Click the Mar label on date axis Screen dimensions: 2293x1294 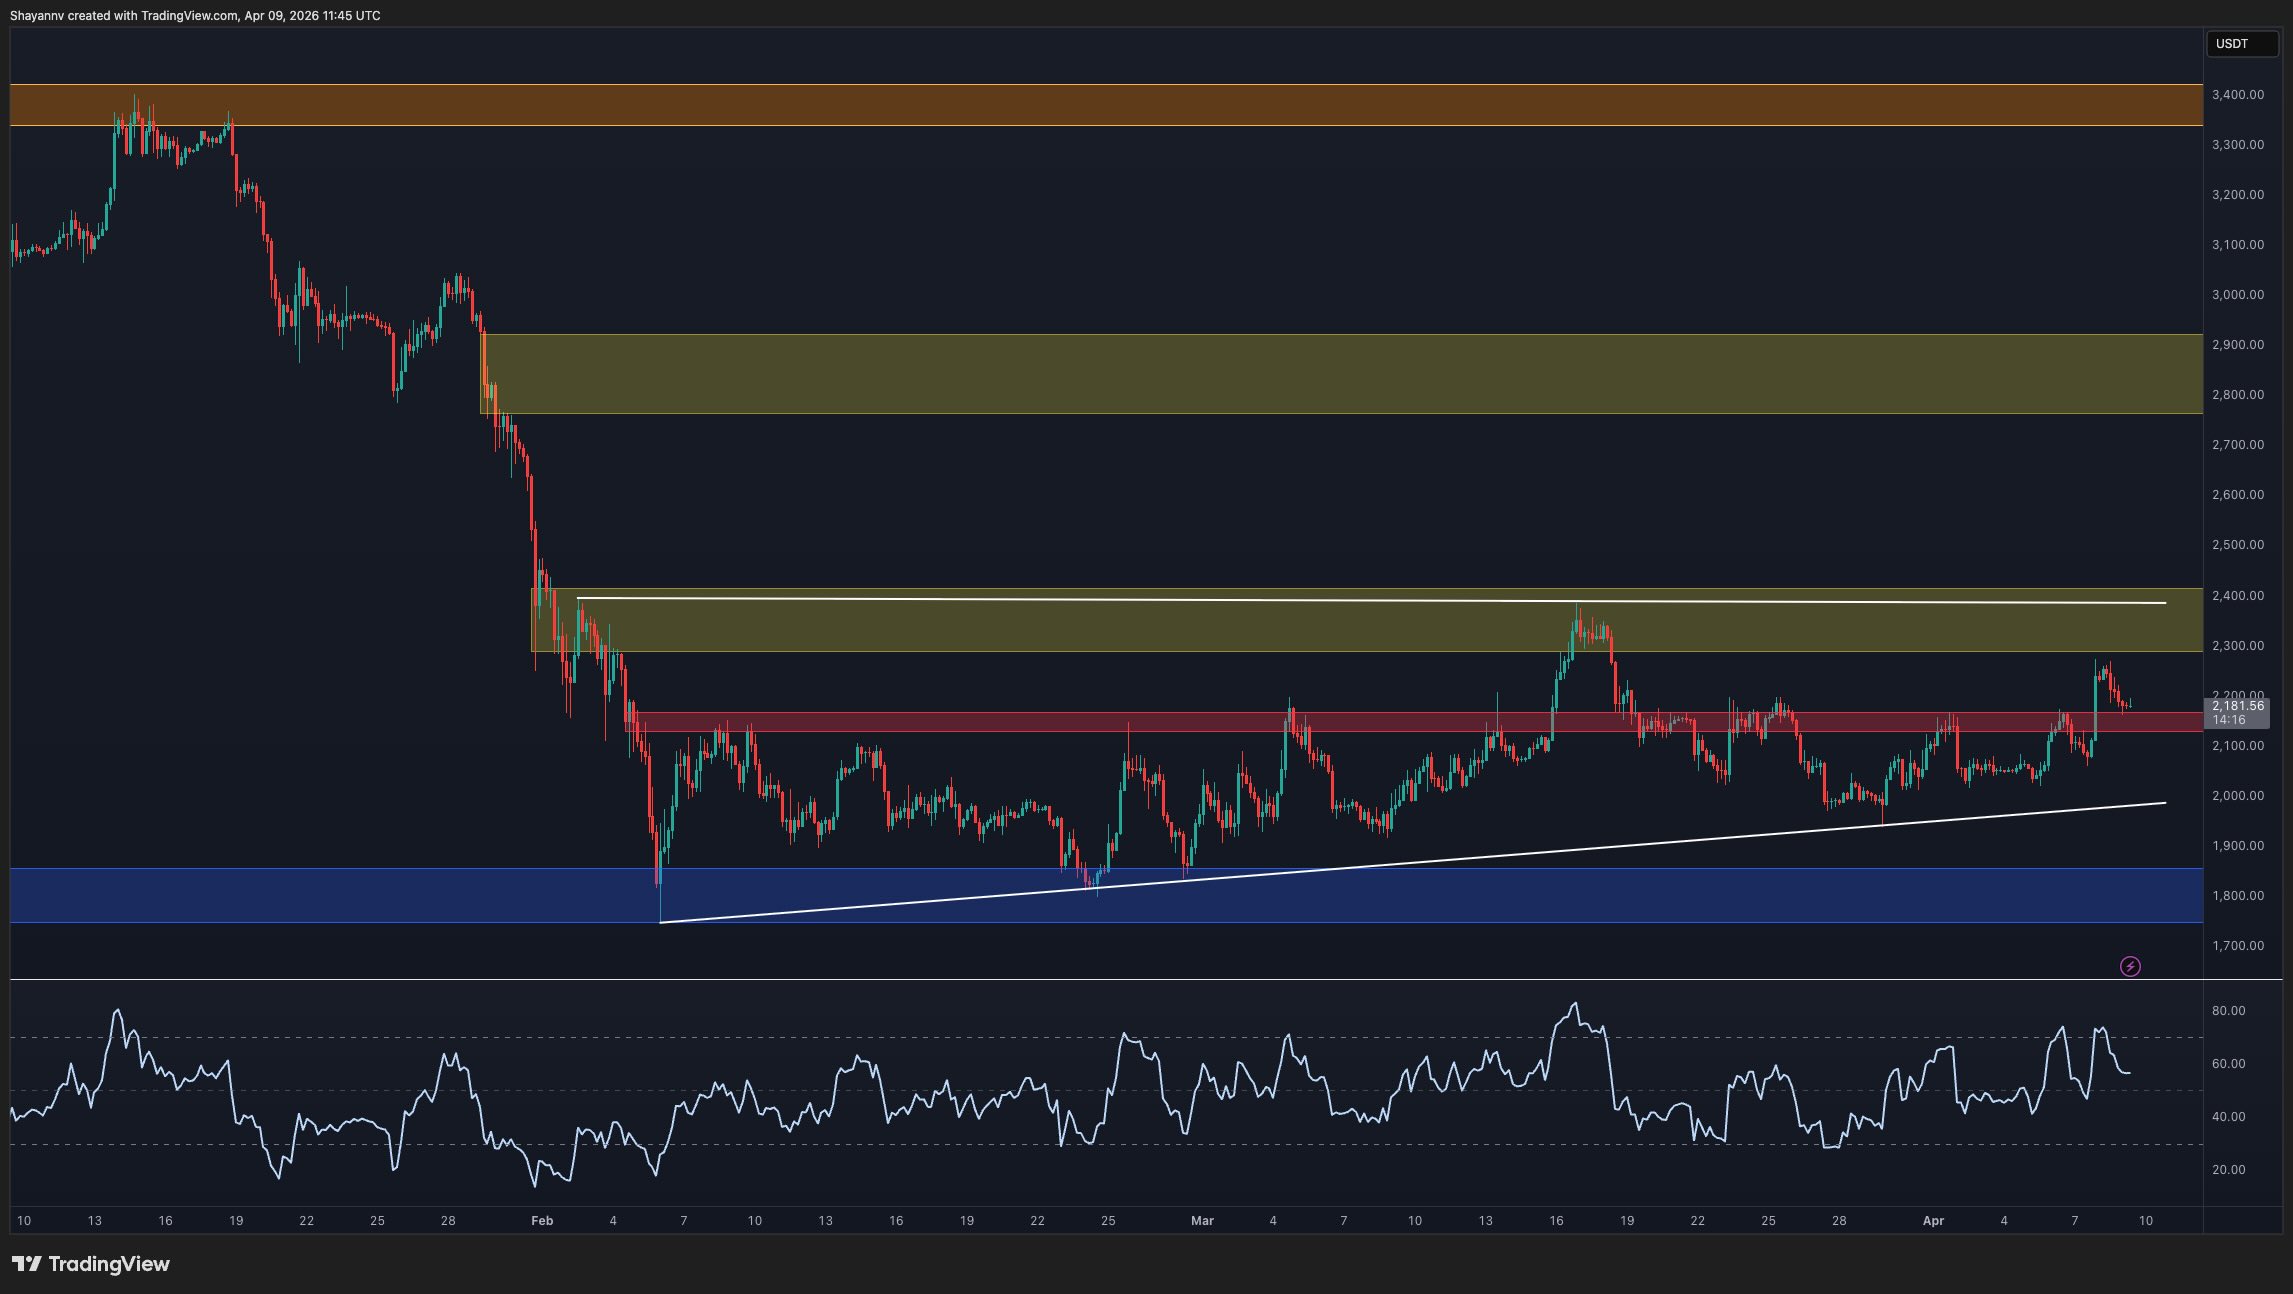tap(1202, 1221)
